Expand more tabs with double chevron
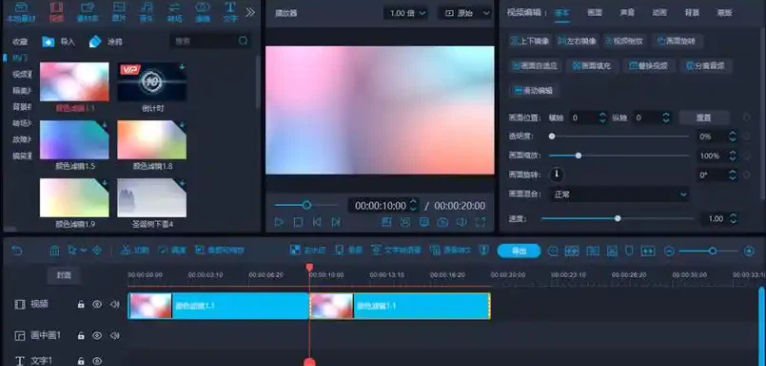766x366 pixels. (x=250, y=12)
